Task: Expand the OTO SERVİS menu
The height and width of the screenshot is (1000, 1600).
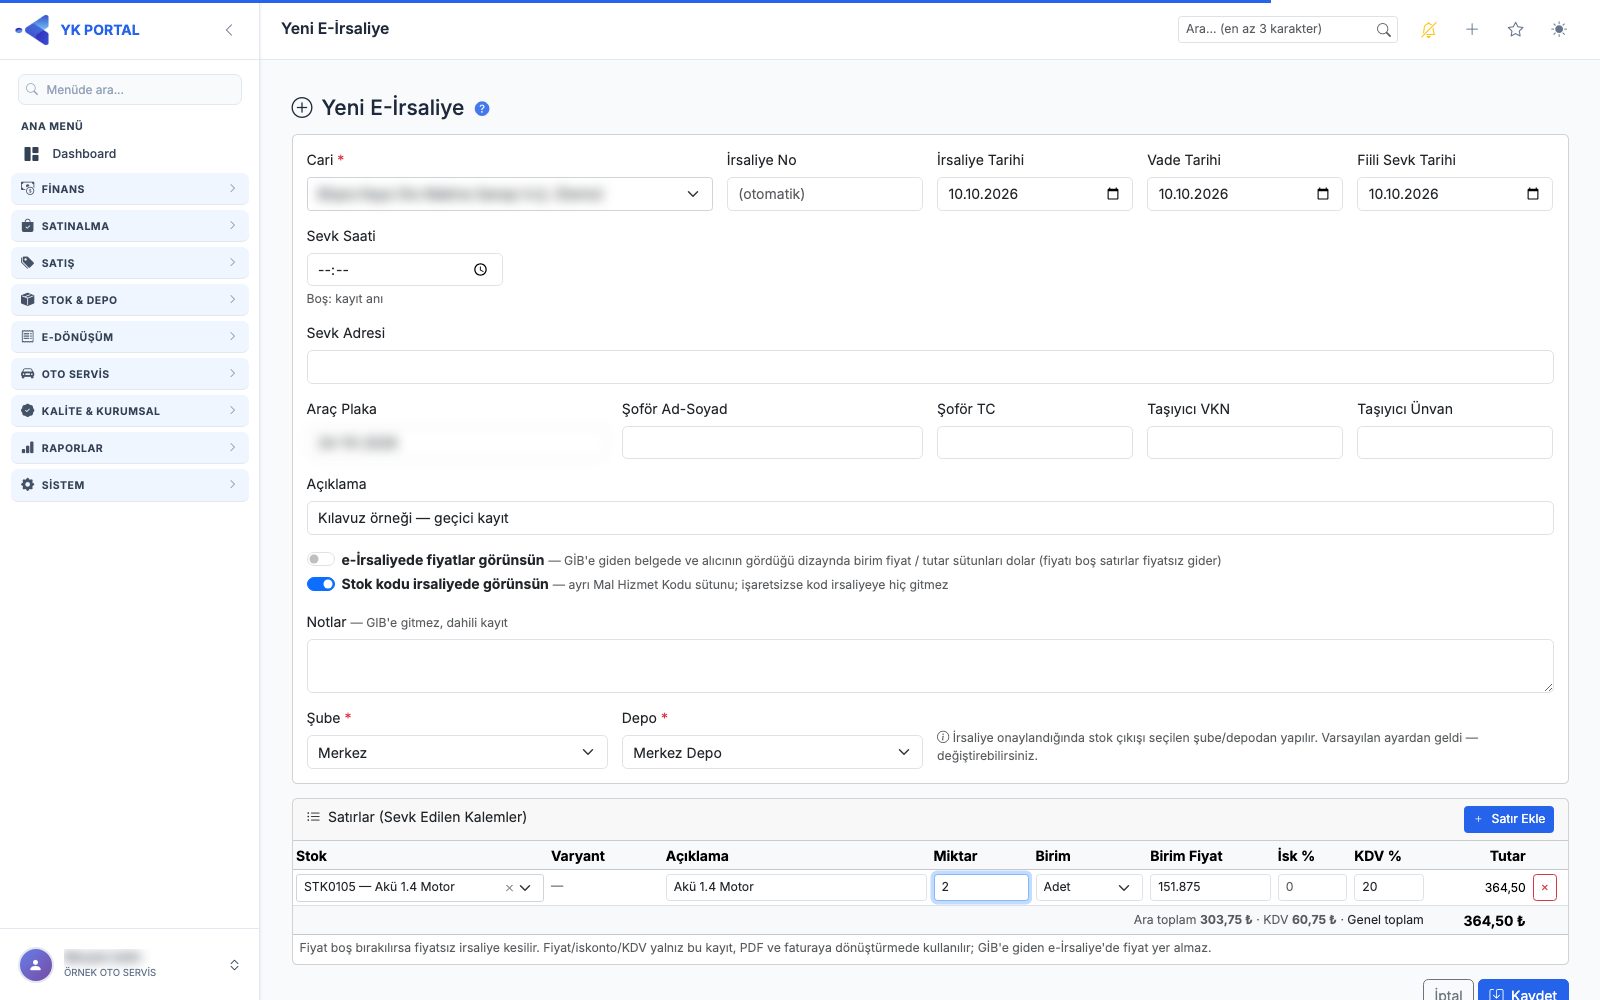Action: pyautogui.click(x=130, y=374)
